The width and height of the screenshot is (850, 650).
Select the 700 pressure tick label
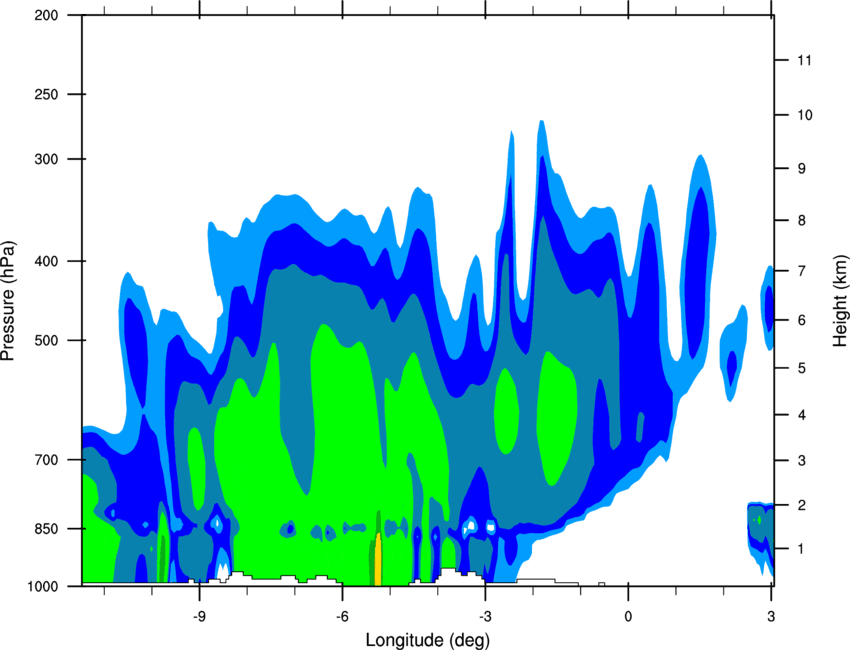coord(46,460)
